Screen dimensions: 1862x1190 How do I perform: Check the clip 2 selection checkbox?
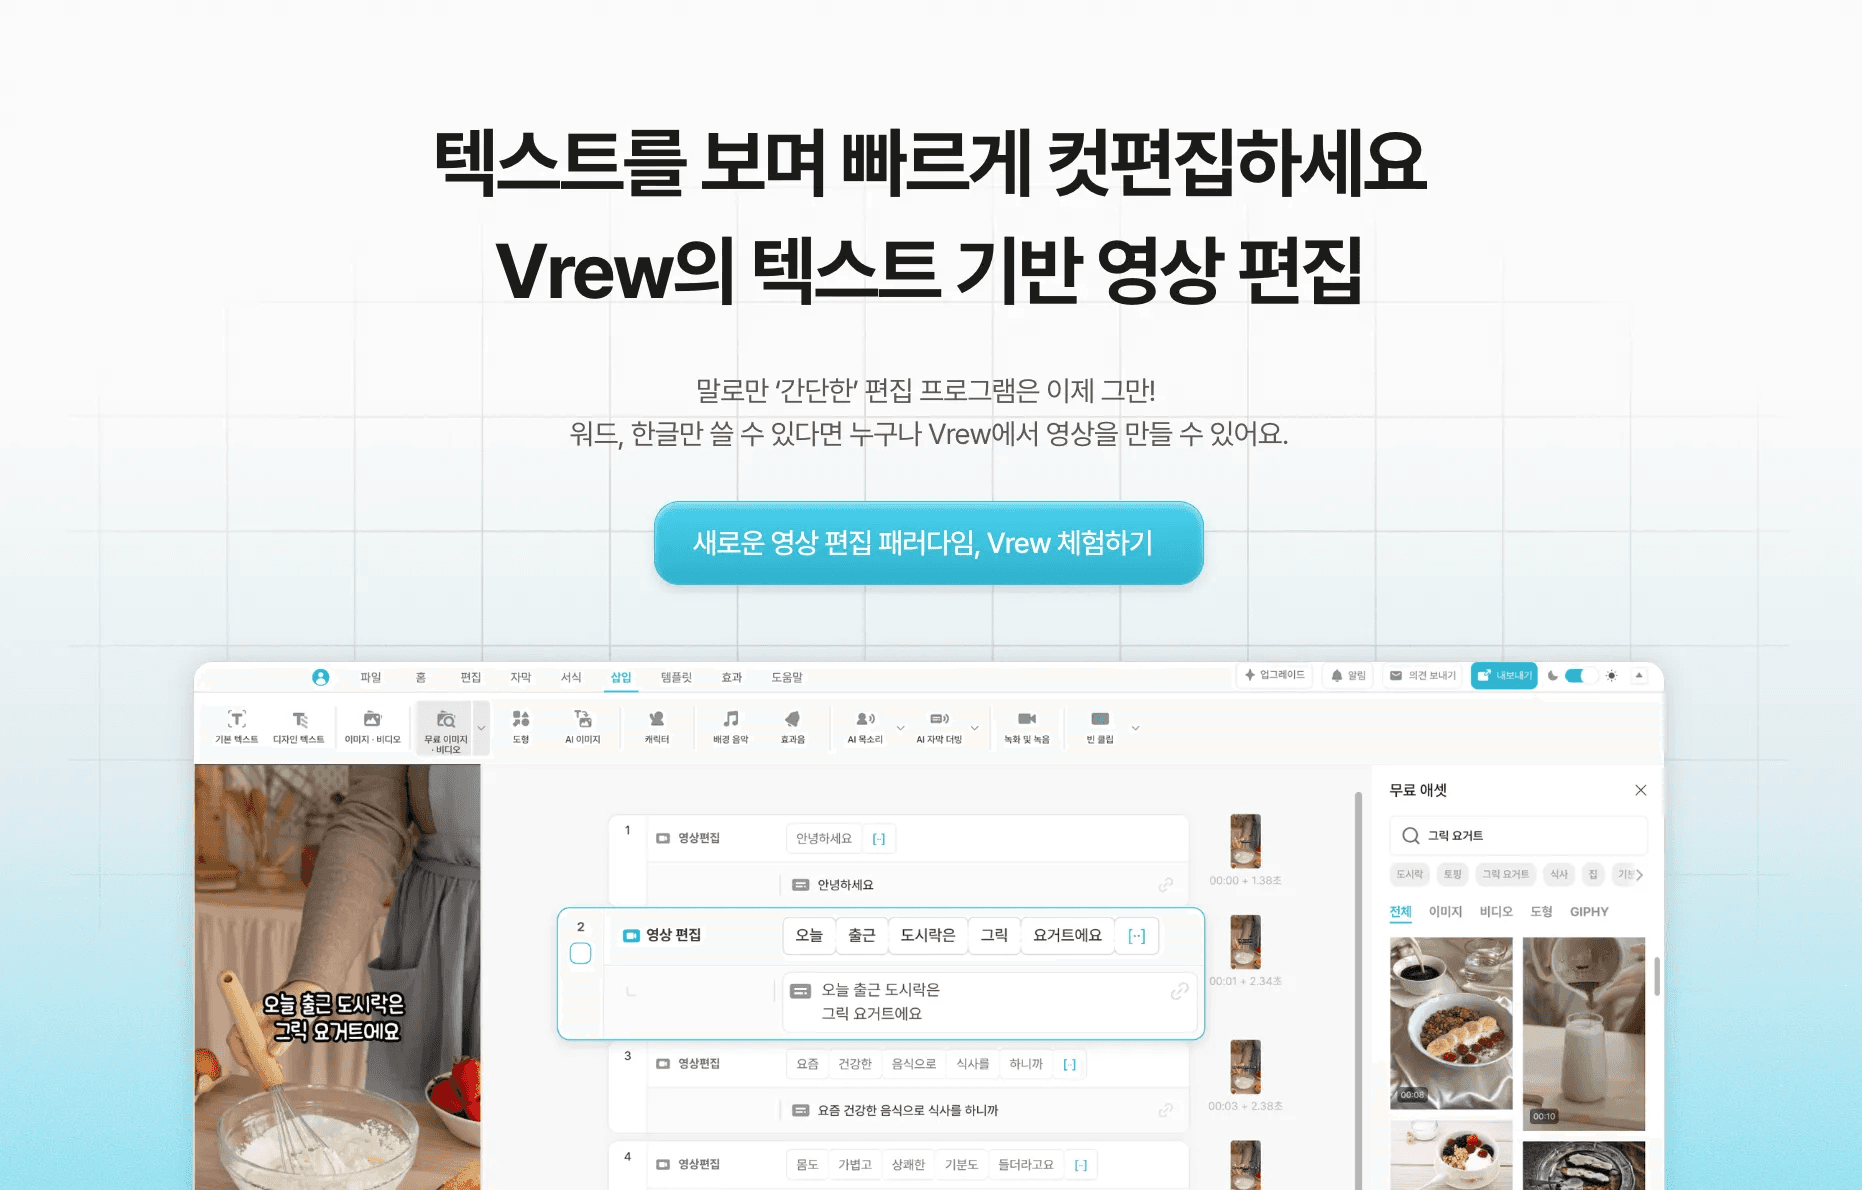pos(580,953)
